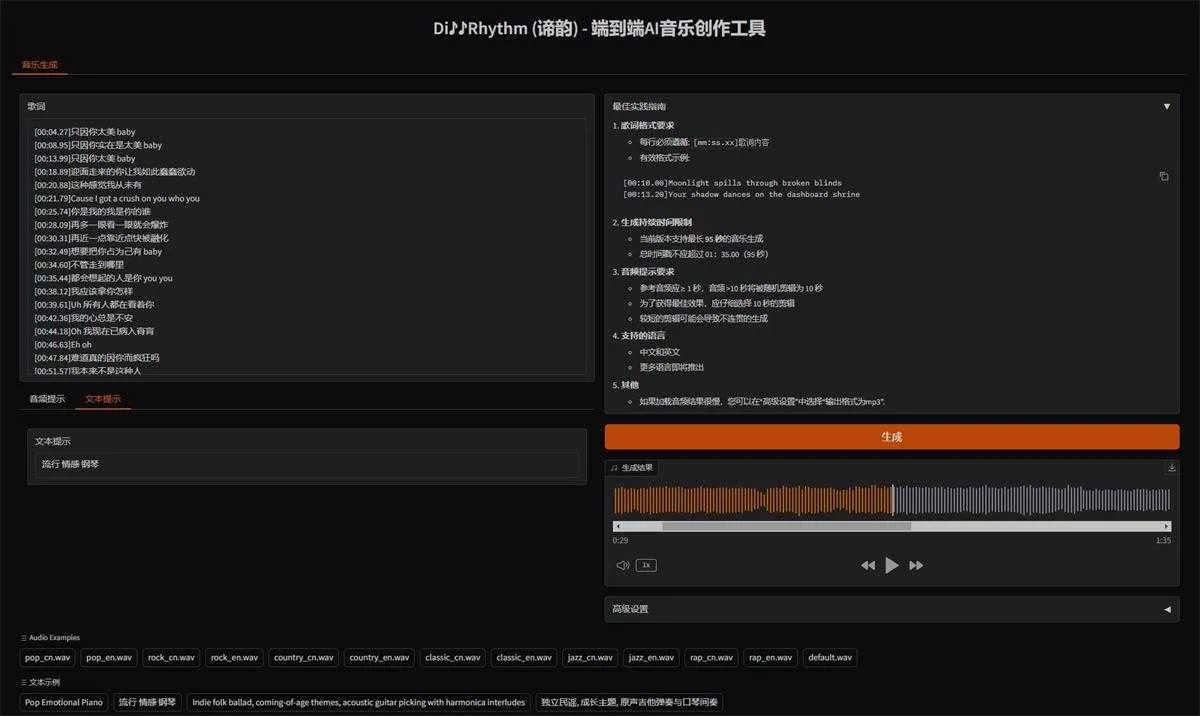
Task: Click example line Moonlight spills through broken blinds
Action: (732, 183)
